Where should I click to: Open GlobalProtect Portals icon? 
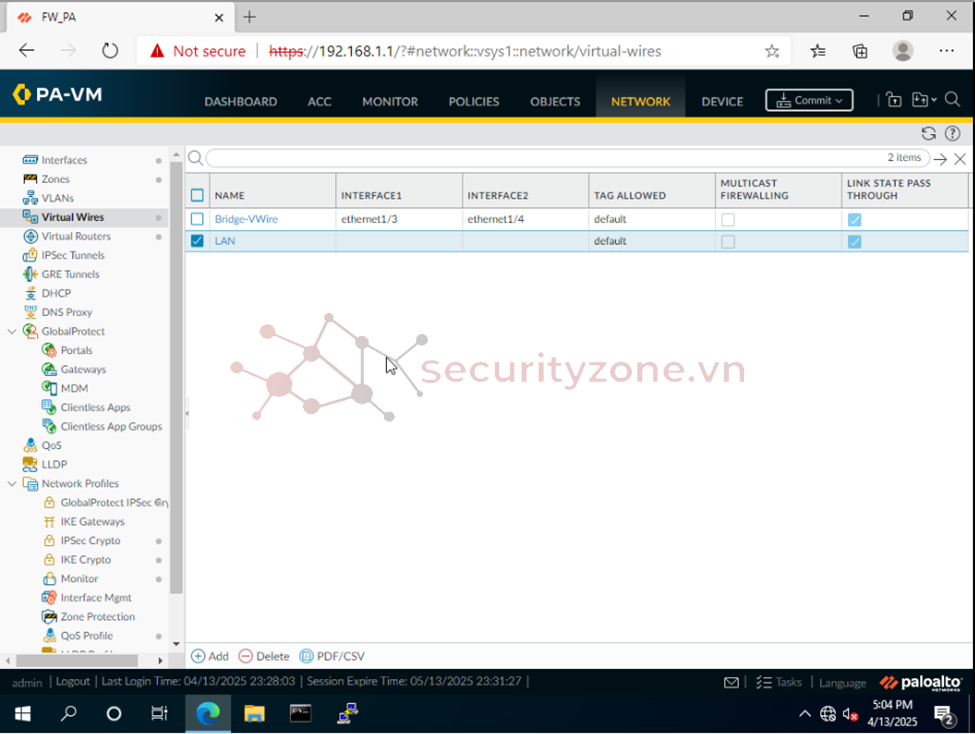49,350
